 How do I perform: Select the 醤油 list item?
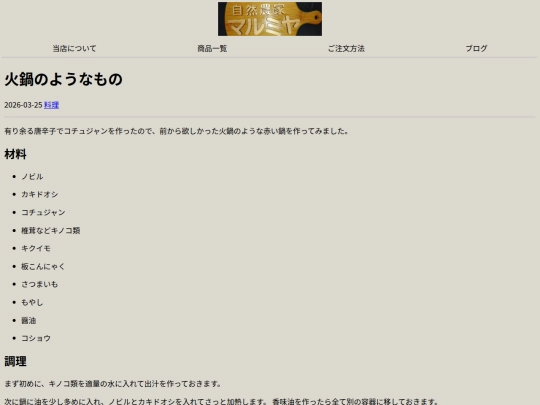point(29,321)
